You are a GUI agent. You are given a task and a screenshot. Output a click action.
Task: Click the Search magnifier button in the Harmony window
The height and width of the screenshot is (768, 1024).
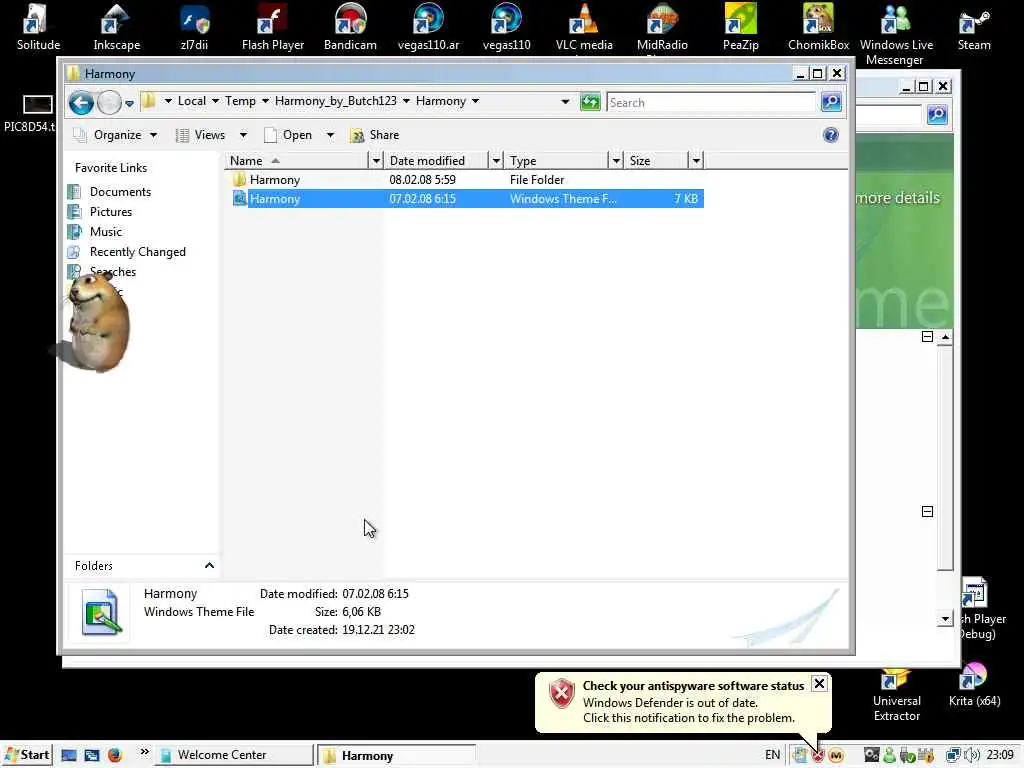click(831, 102)
